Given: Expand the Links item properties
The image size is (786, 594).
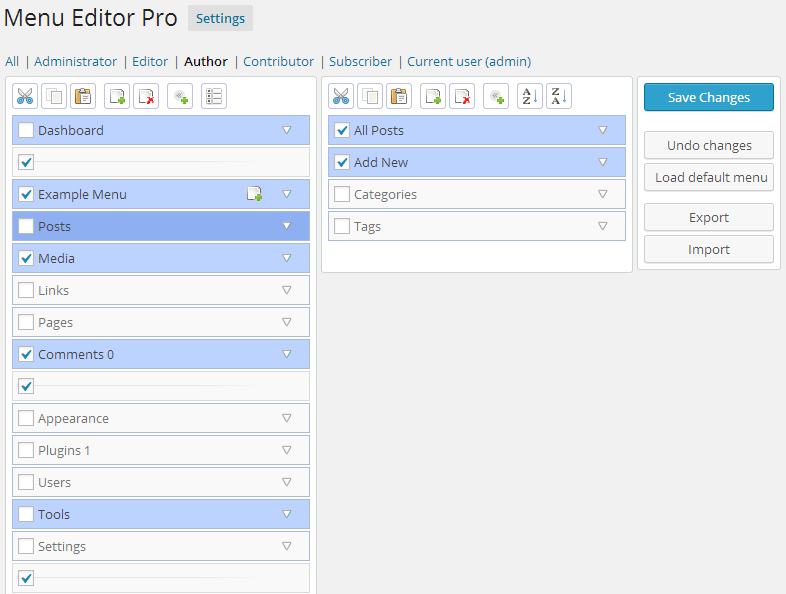Looking at the screenshot, I should click(x=287, y=290).
